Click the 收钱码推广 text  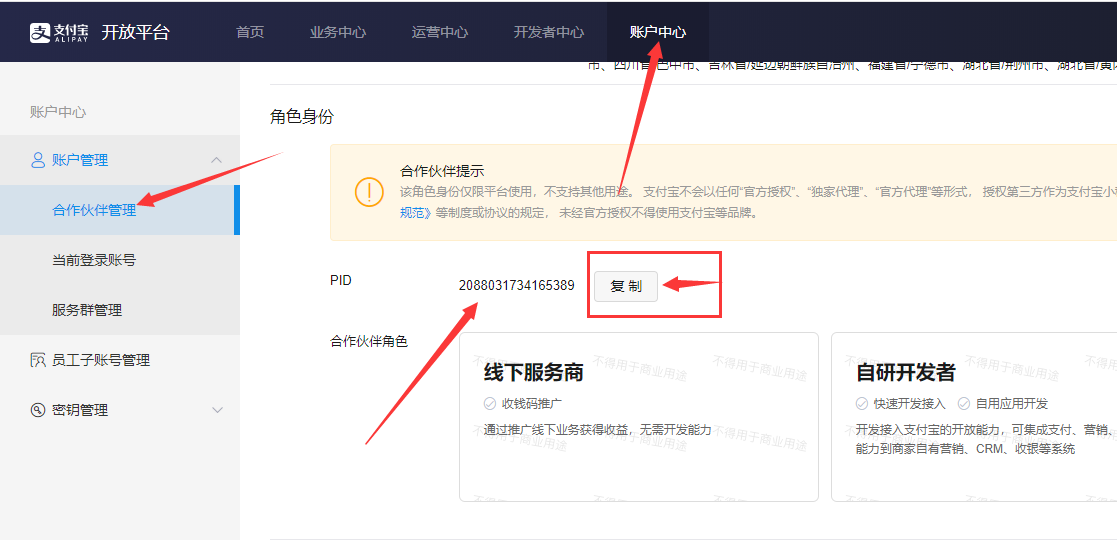(x=532, y=404)
